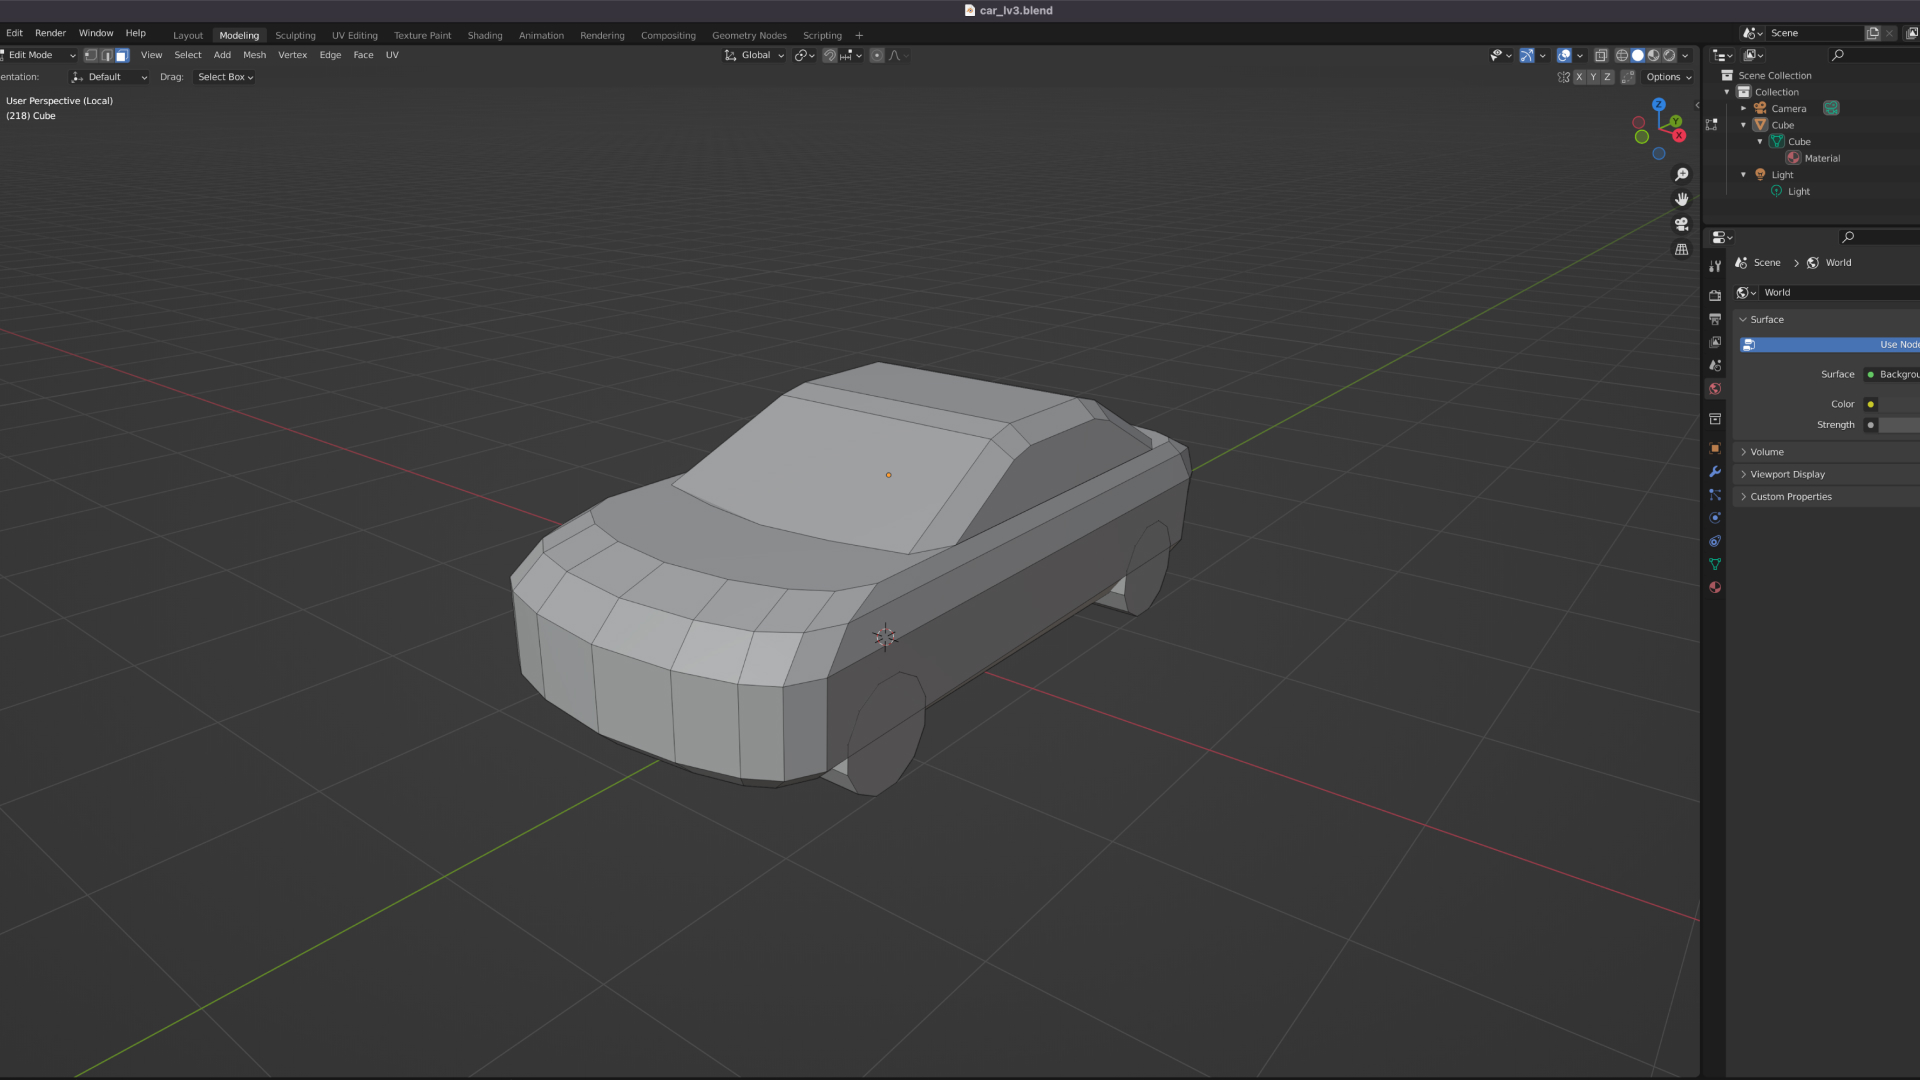This screenshot has height=1080, width=1920.
Task: Open the Default orientation dropdown
Action: click(109, 77)
